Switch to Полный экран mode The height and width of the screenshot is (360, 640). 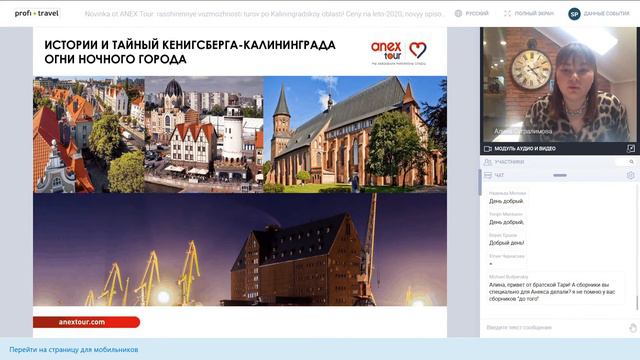(534, 13)
